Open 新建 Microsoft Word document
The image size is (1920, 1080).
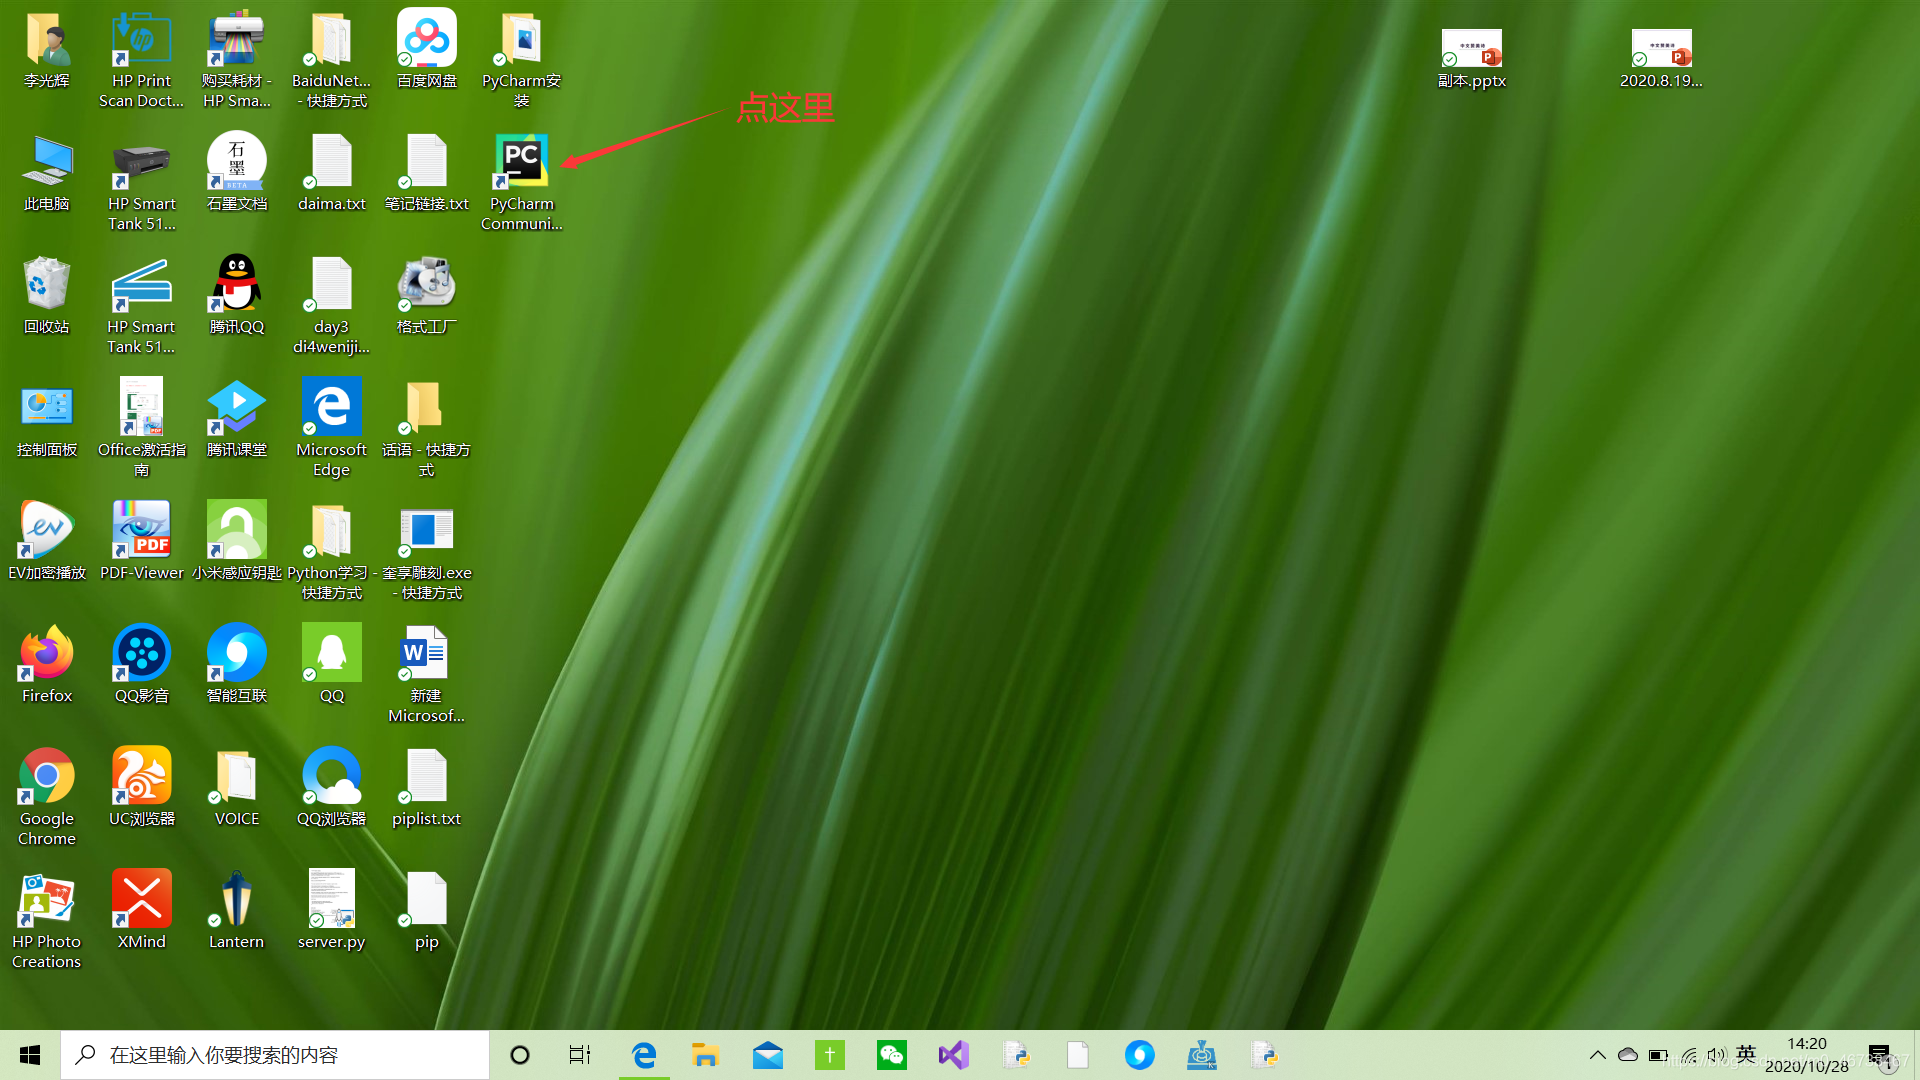[427, 673]
